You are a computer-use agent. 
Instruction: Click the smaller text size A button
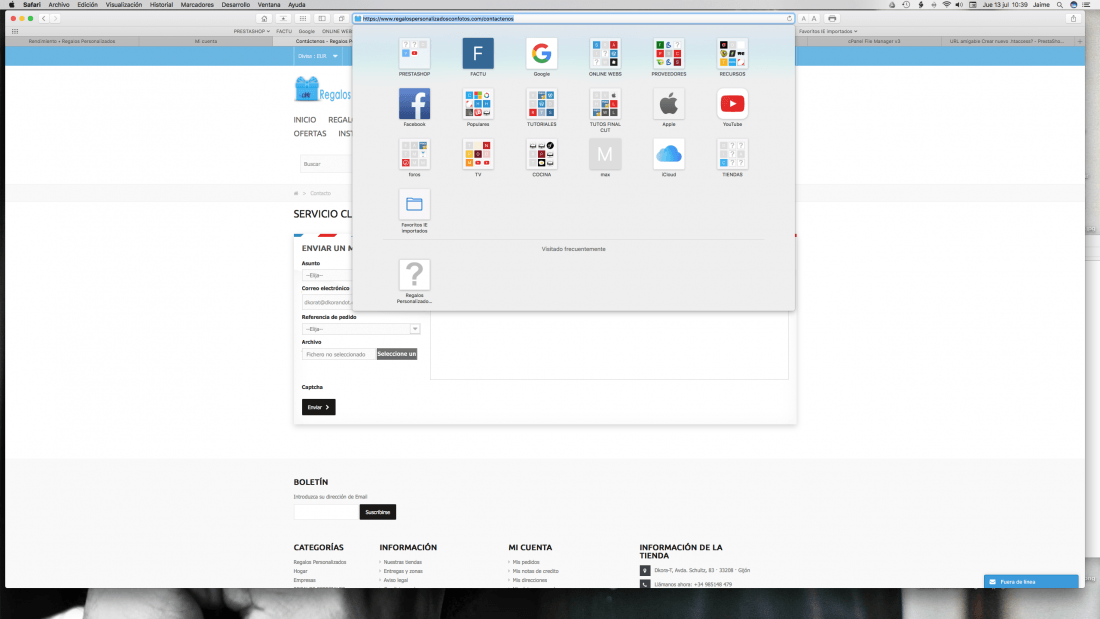(804, 19)
